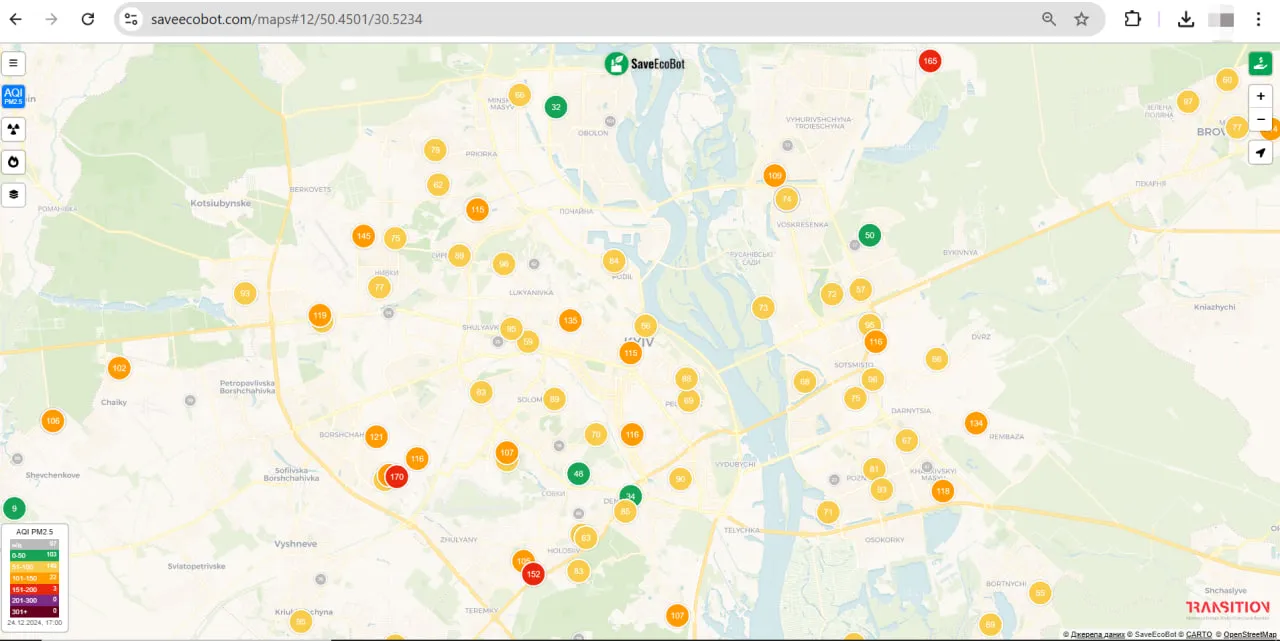The height and width of the screenshot is (641, 1280).
Task: Zoom in on the map
Action: [1260, 96]
